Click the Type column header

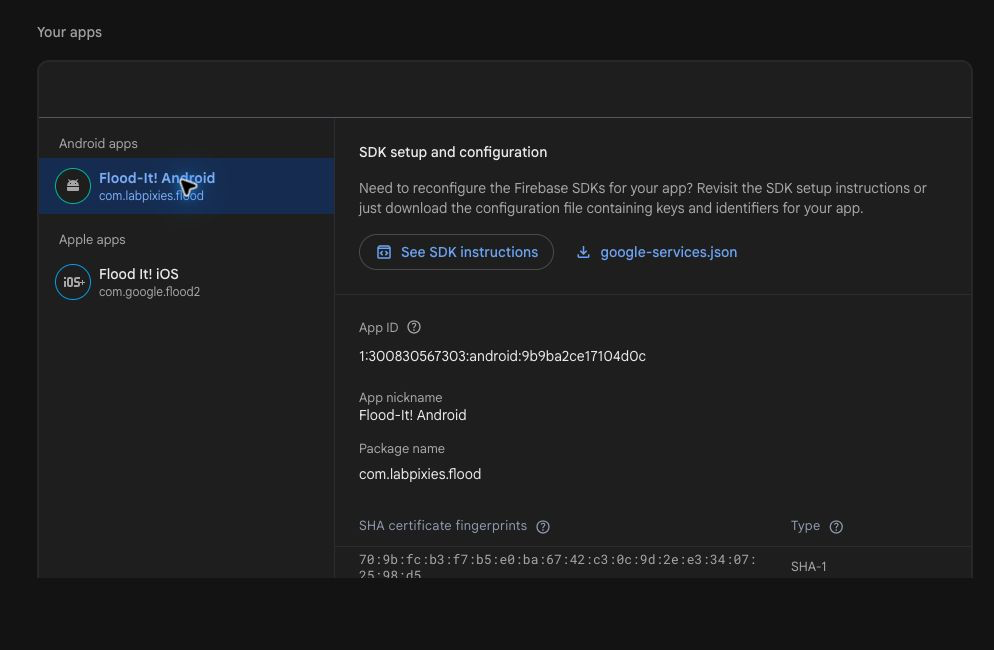pyautogui.click(x=805, y=526)
